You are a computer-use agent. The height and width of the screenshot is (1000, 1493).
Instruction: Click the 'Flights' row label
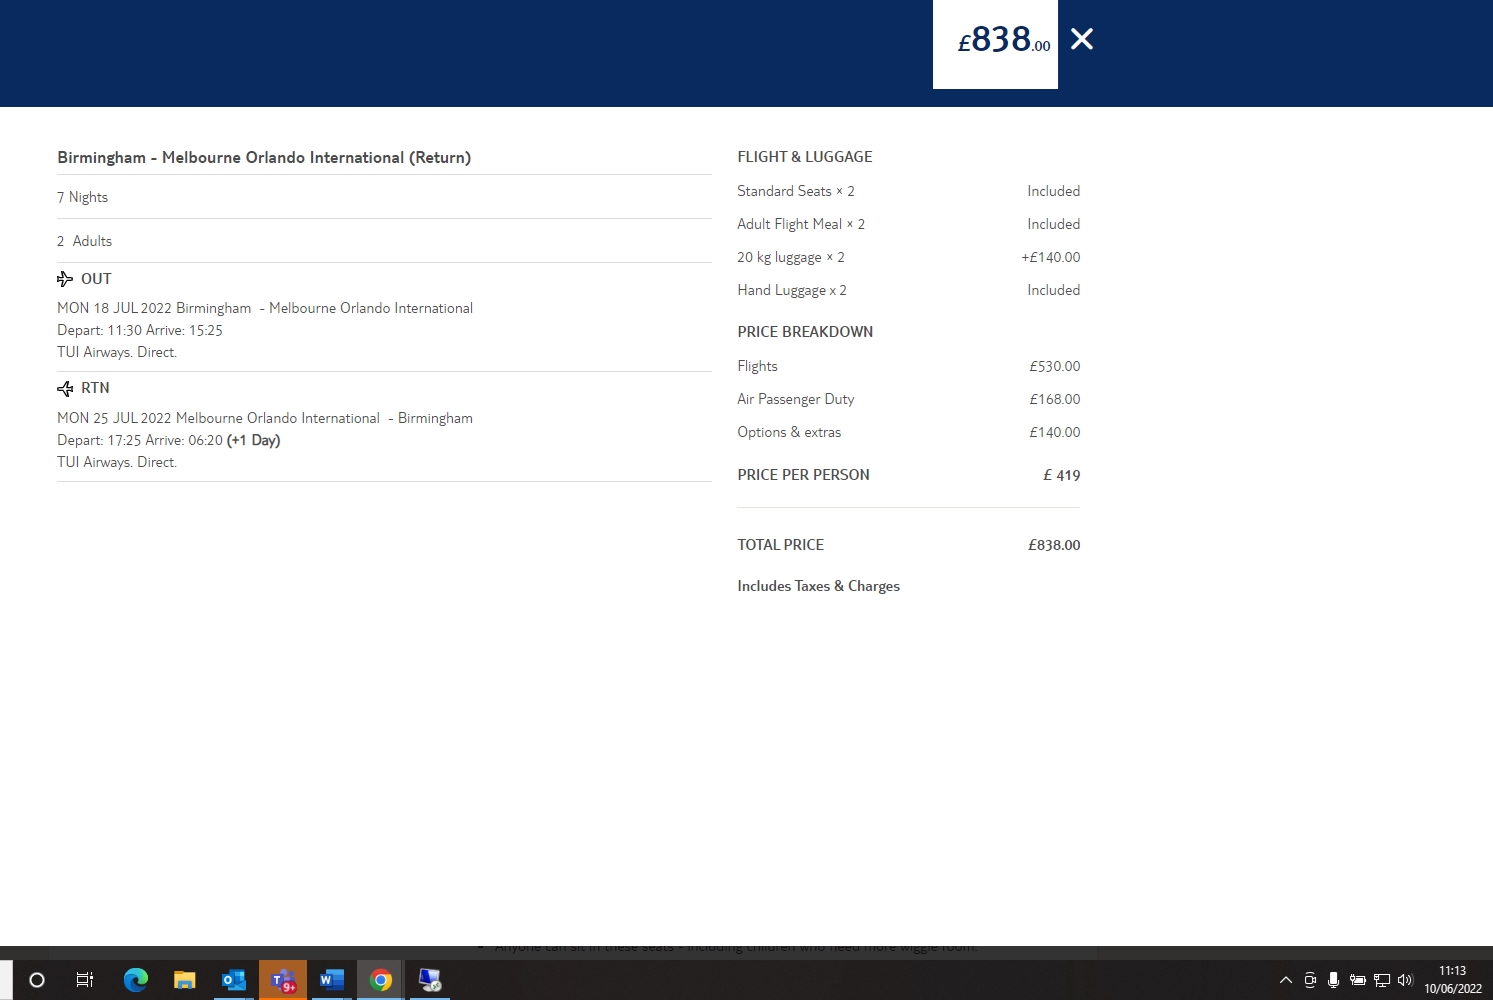(x=757, y=366)
